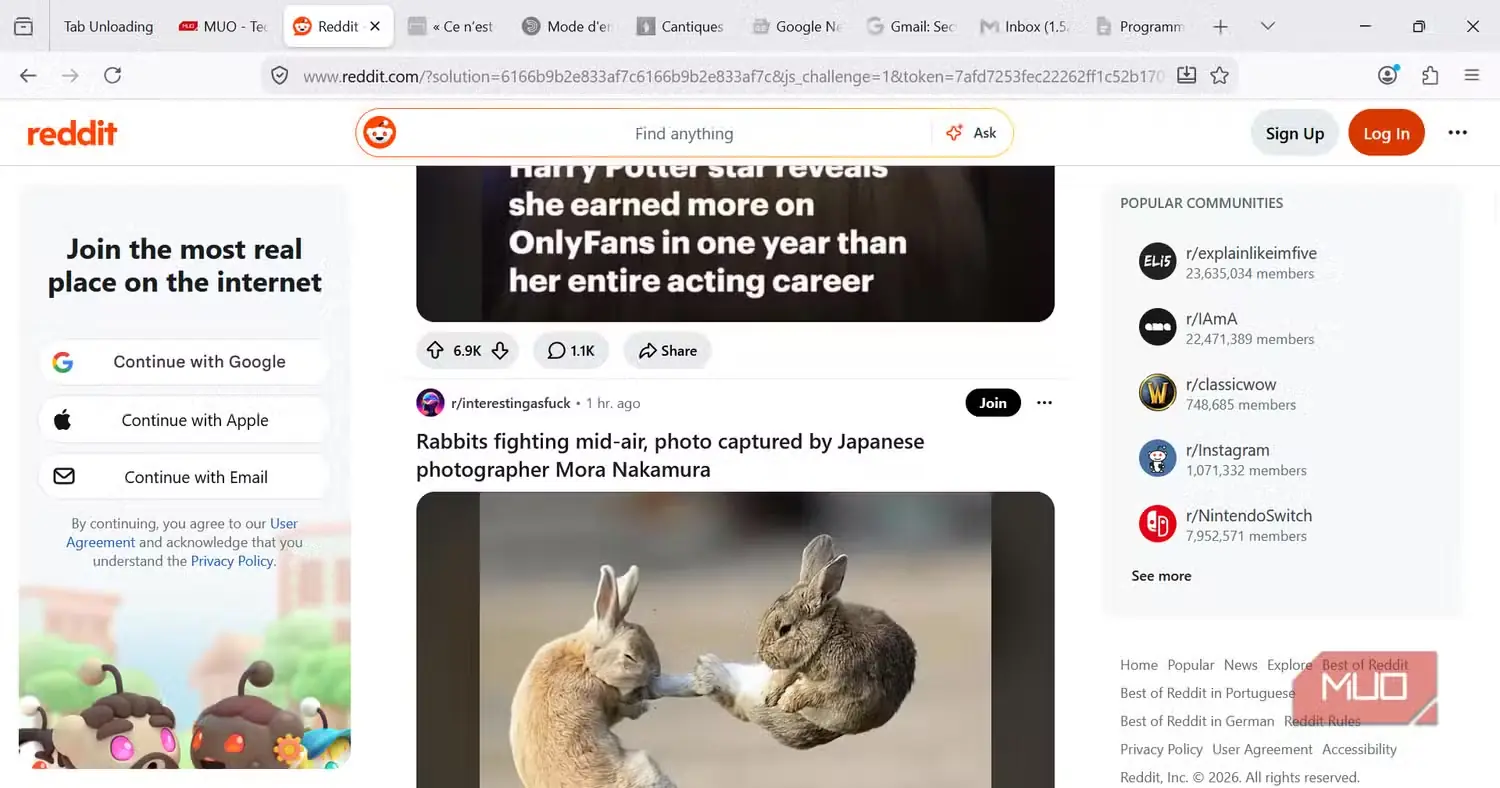Click the Home footer link

tap(1139, 665)
